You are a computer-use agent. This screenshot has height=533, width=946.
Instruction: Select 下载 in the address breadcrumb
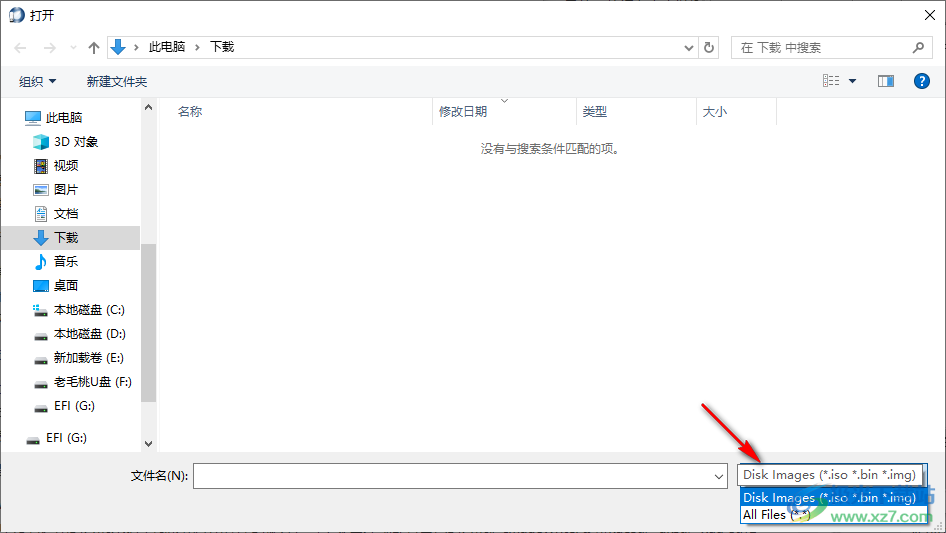[222, 47]
